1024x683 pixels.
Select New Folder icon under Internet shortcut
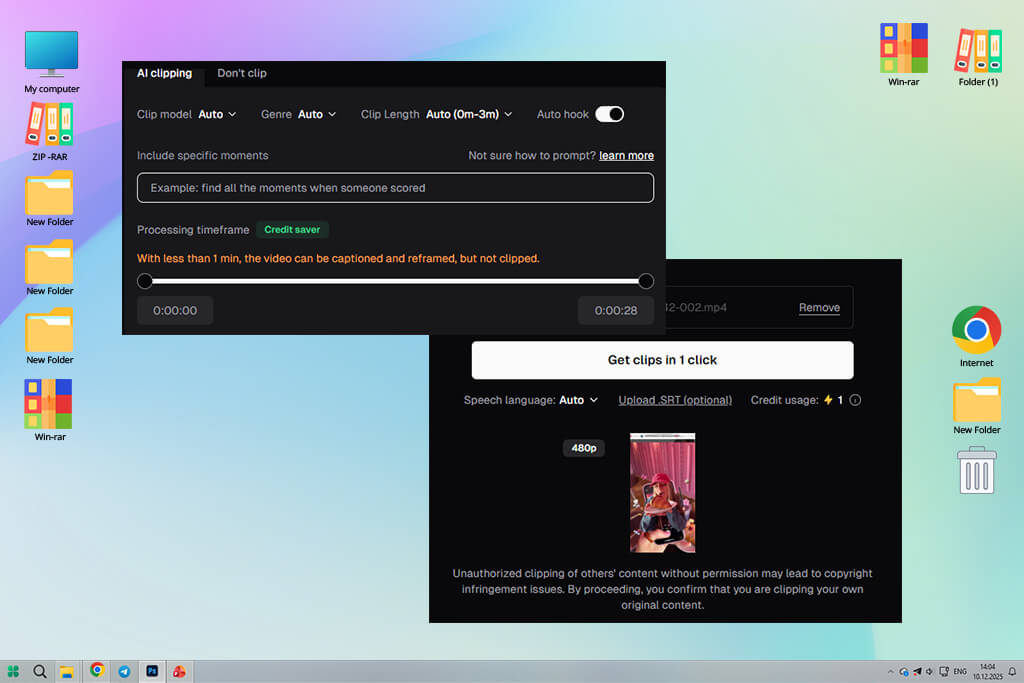(977, 406)
